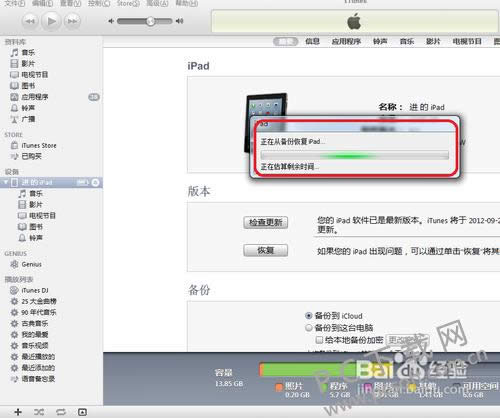Open the 古典音乐 smart playlist
500x418 pixels.
point(35,324)
